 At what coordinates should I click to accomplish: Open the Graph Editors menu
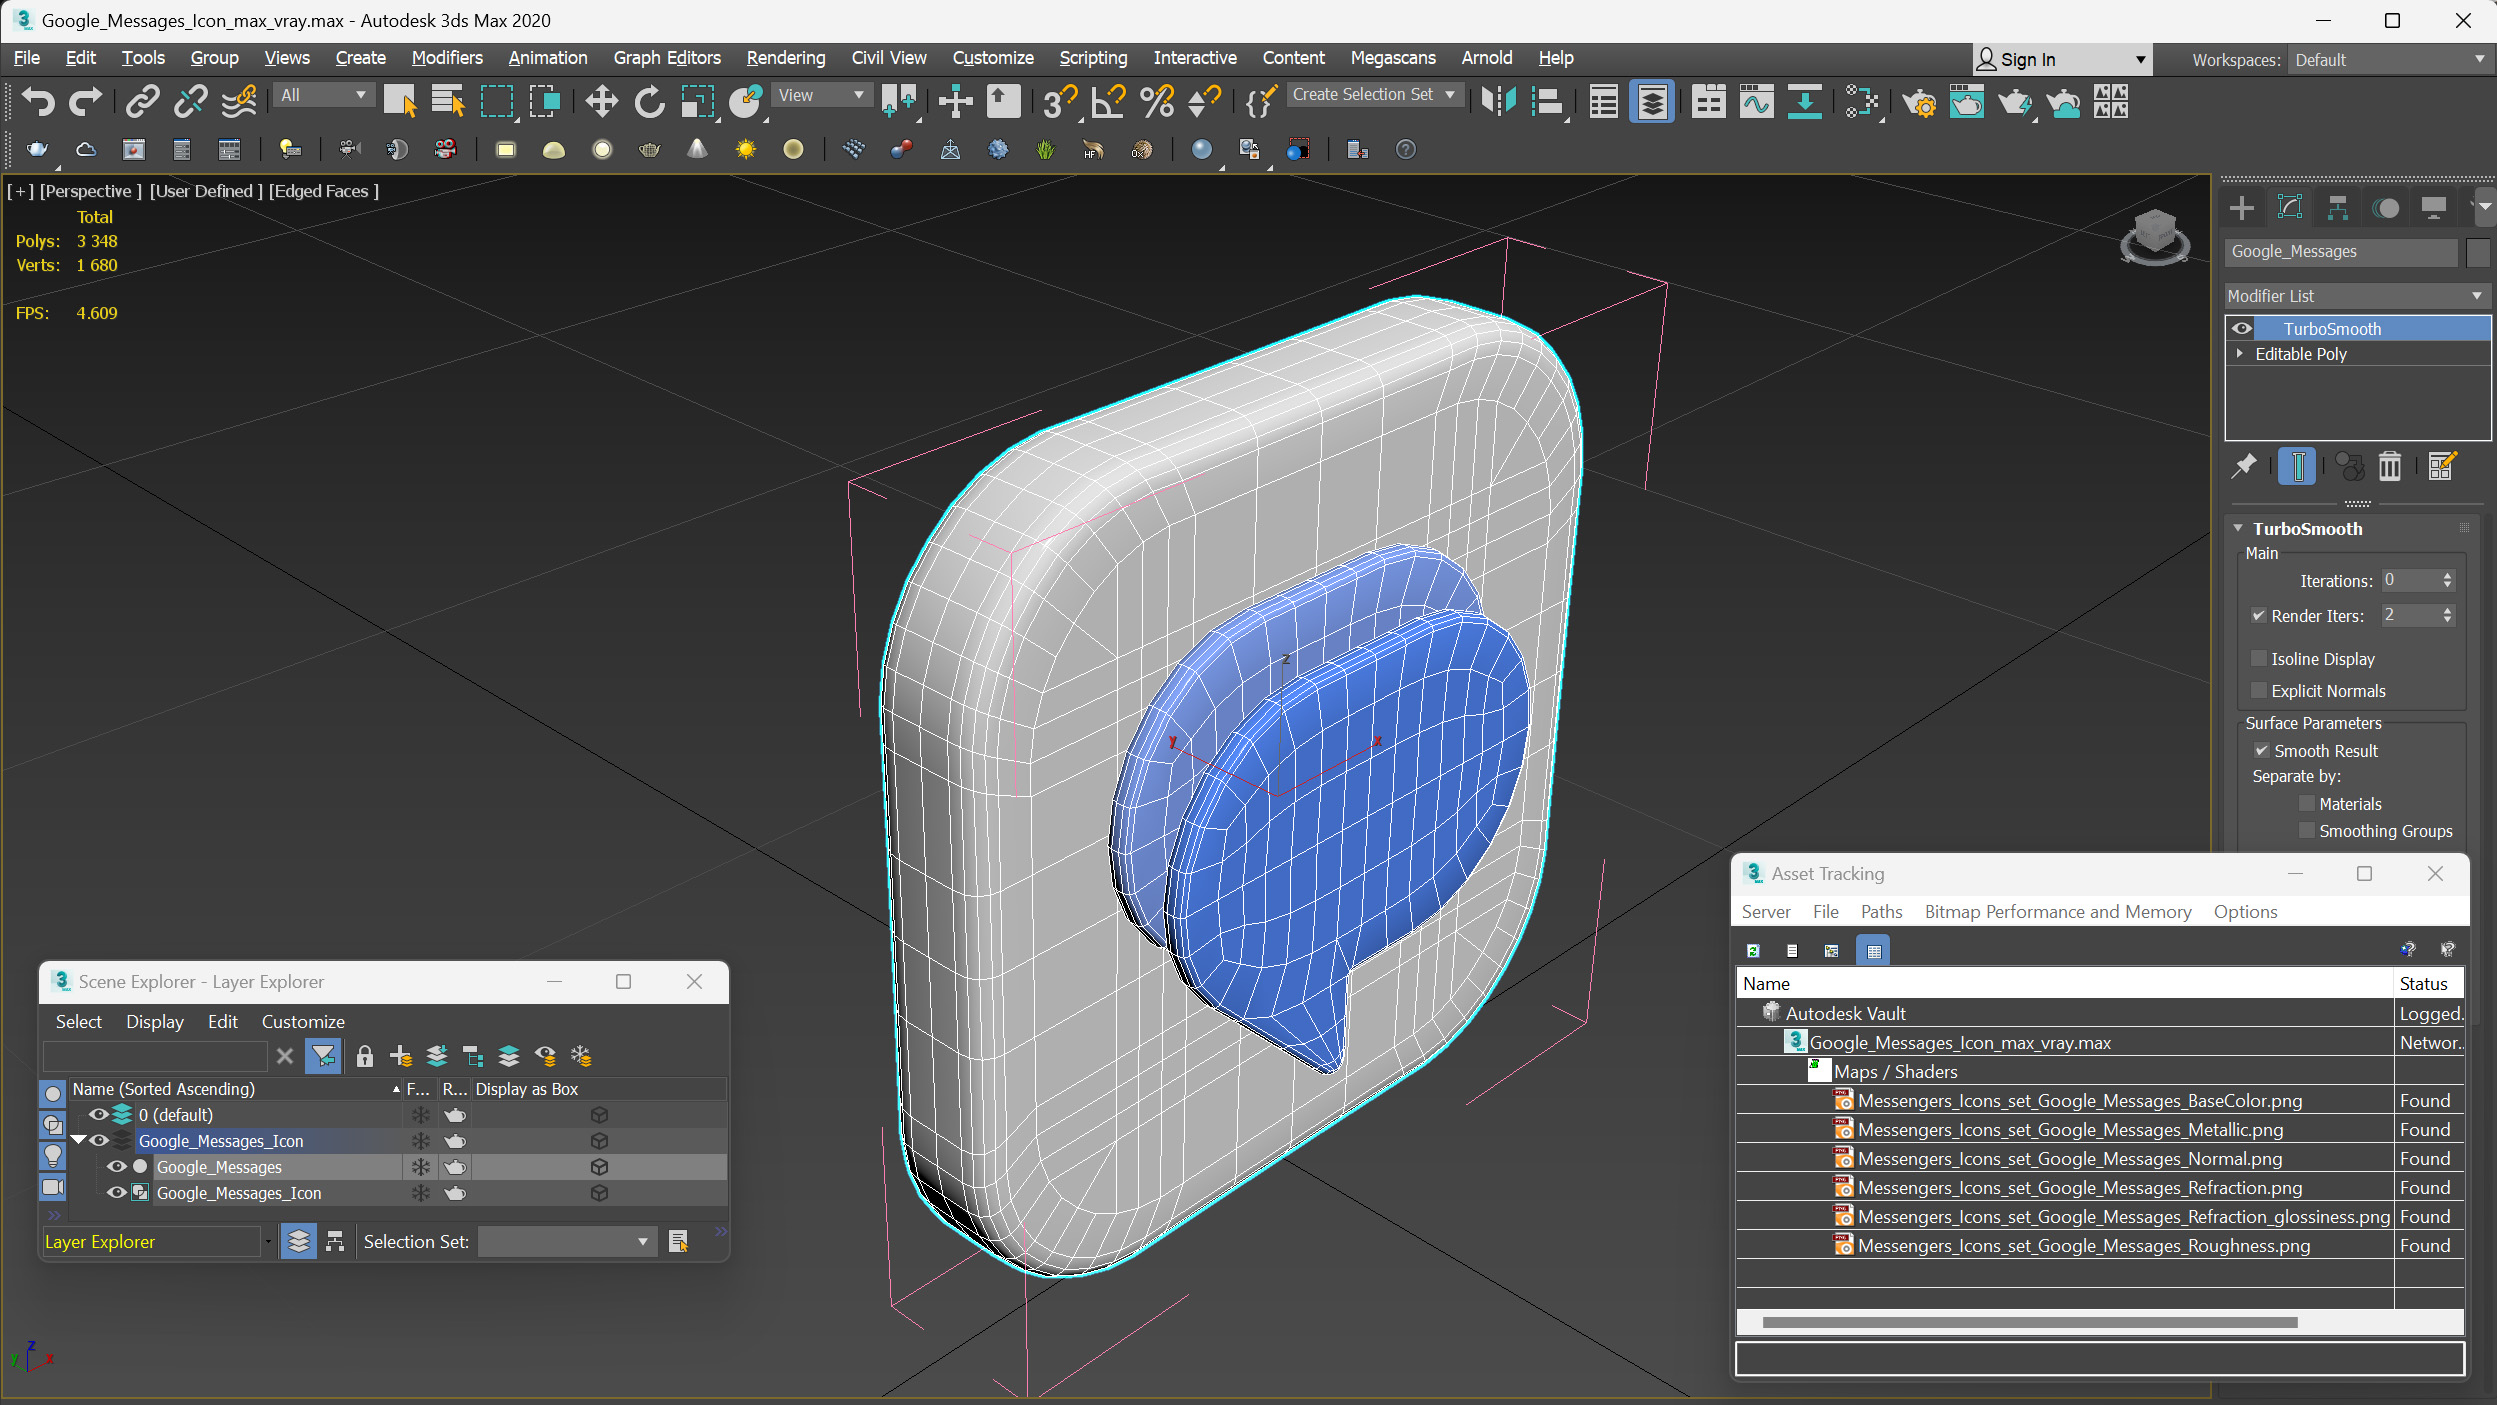click(x=667, y=58)
